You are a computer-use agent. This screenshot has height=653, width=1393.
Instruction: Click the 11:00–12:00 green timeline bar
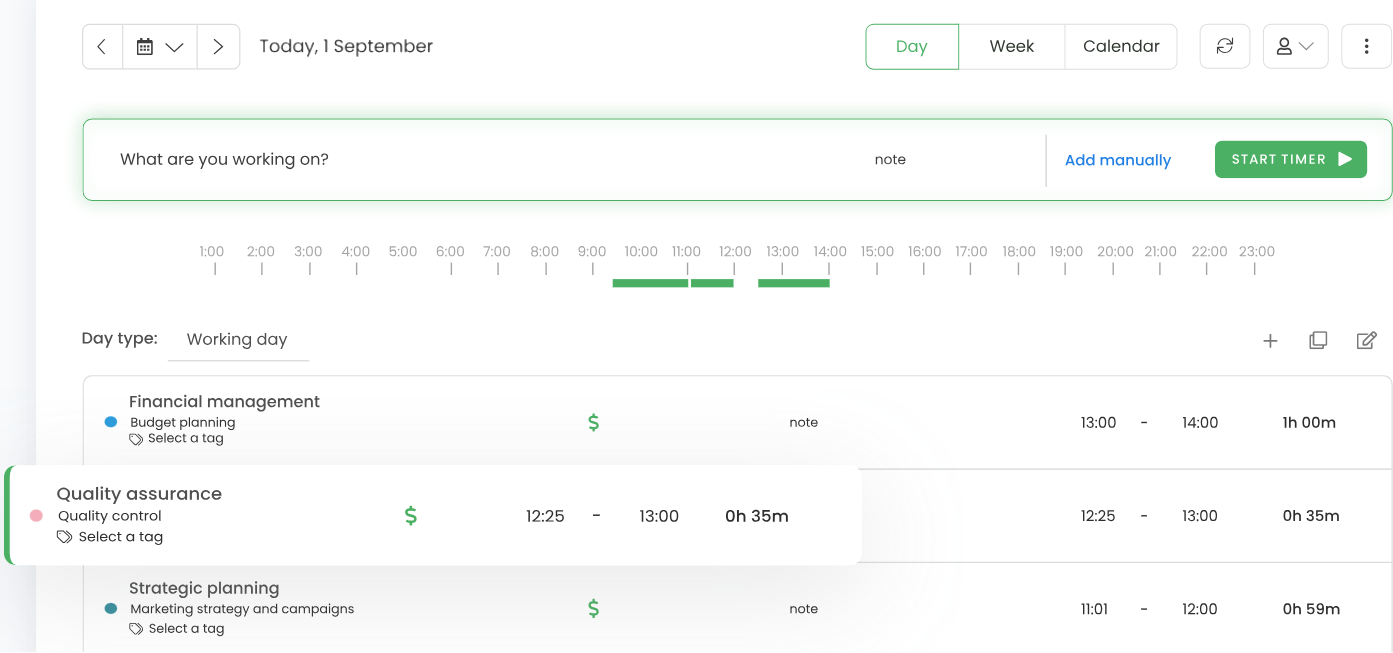click(x=712, y=284)
